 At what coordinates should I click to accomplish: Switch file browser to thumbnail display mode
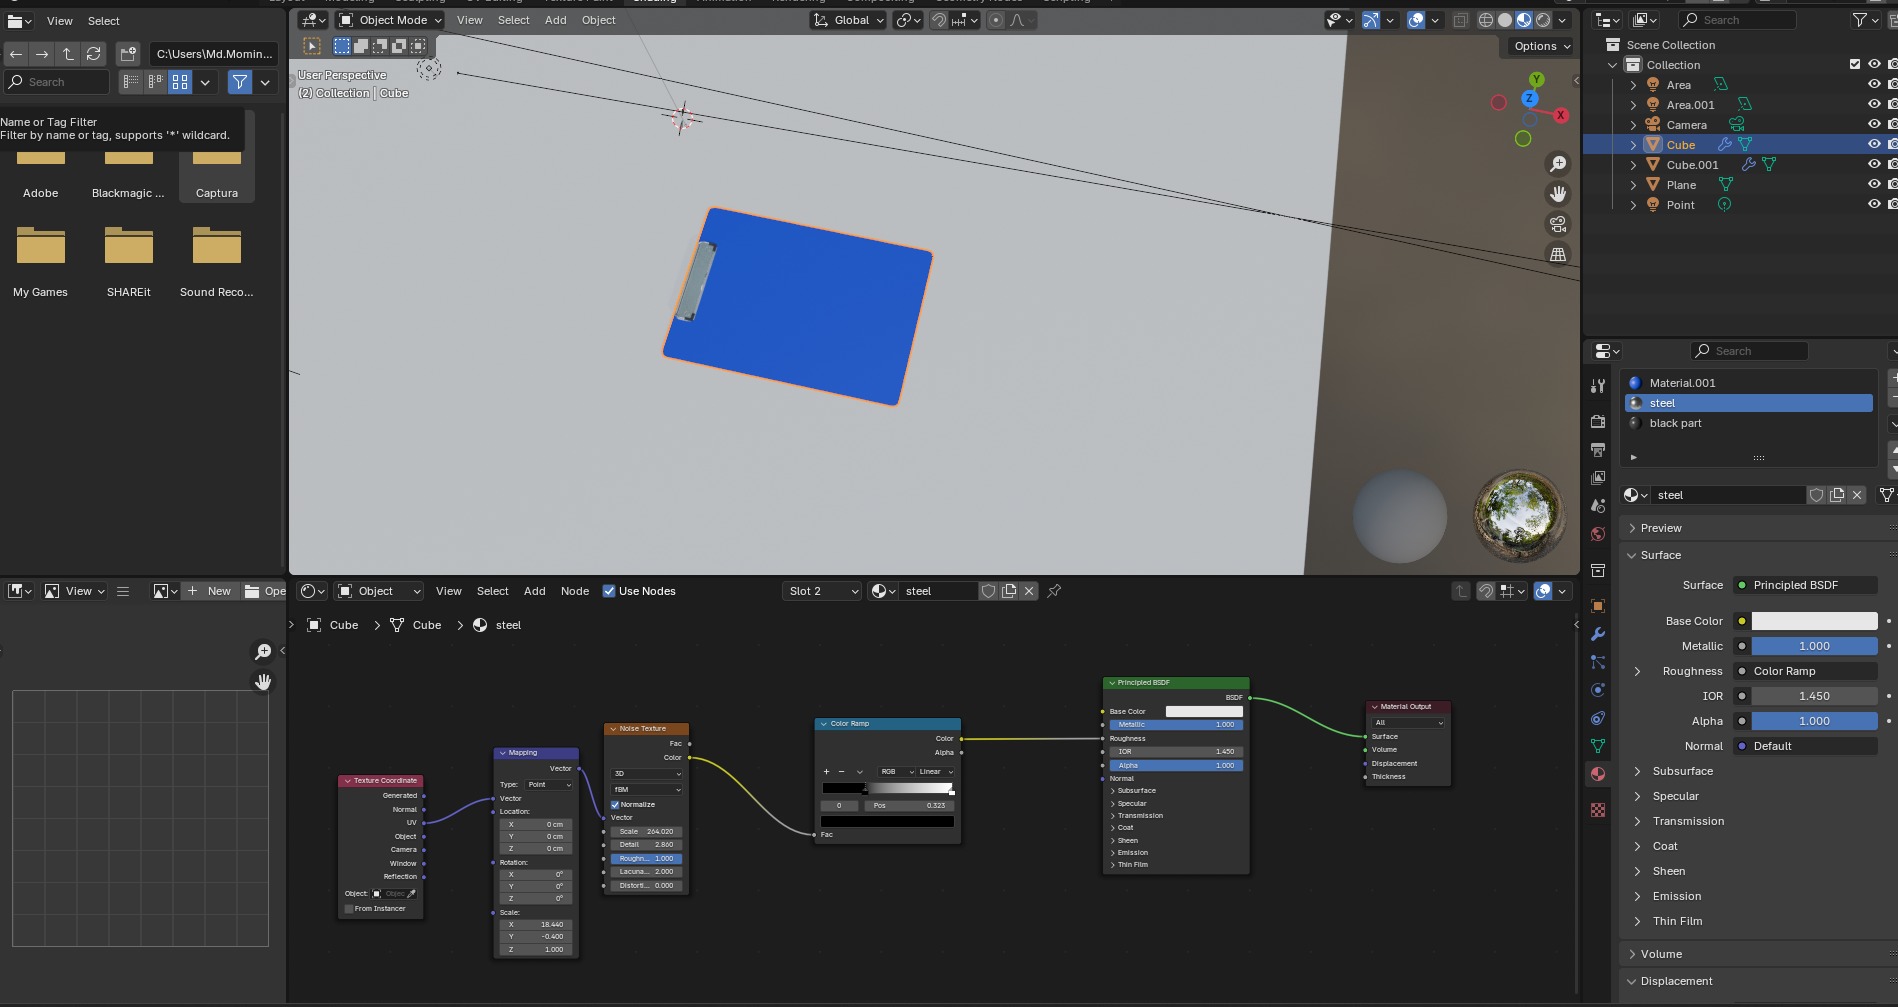(x=180, y=83)
